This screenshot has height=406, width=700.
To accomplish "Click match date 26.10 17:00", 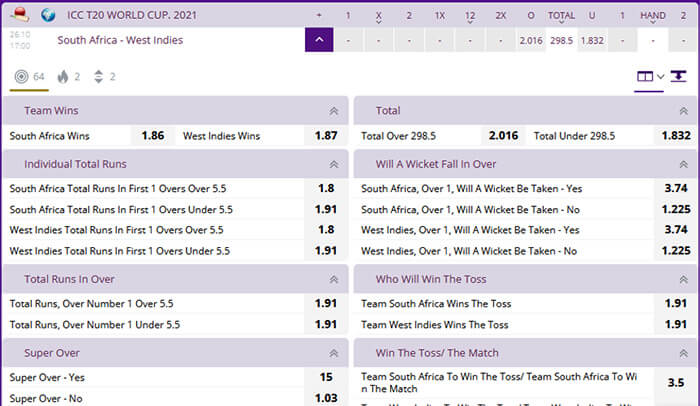I will 20,40.
